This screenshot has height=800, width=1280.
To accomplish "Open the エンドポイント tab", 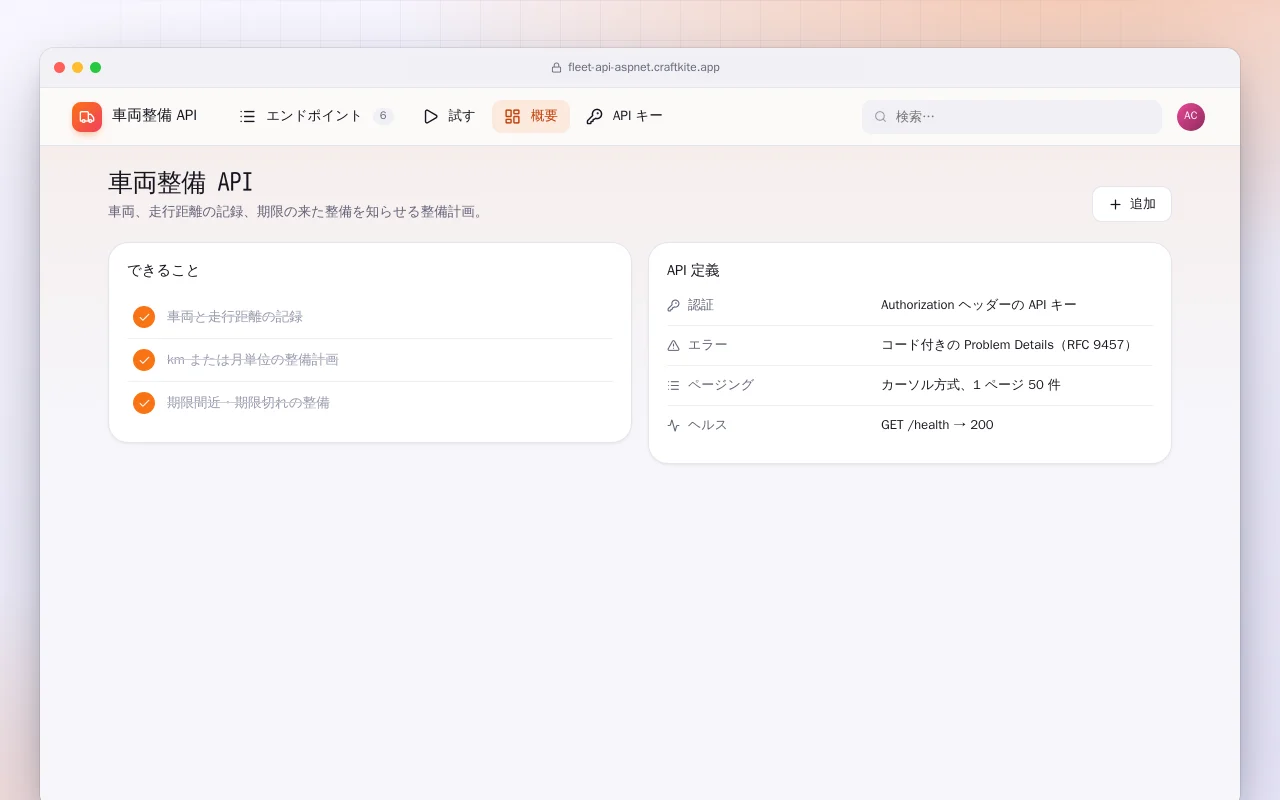I will point(317,116).
